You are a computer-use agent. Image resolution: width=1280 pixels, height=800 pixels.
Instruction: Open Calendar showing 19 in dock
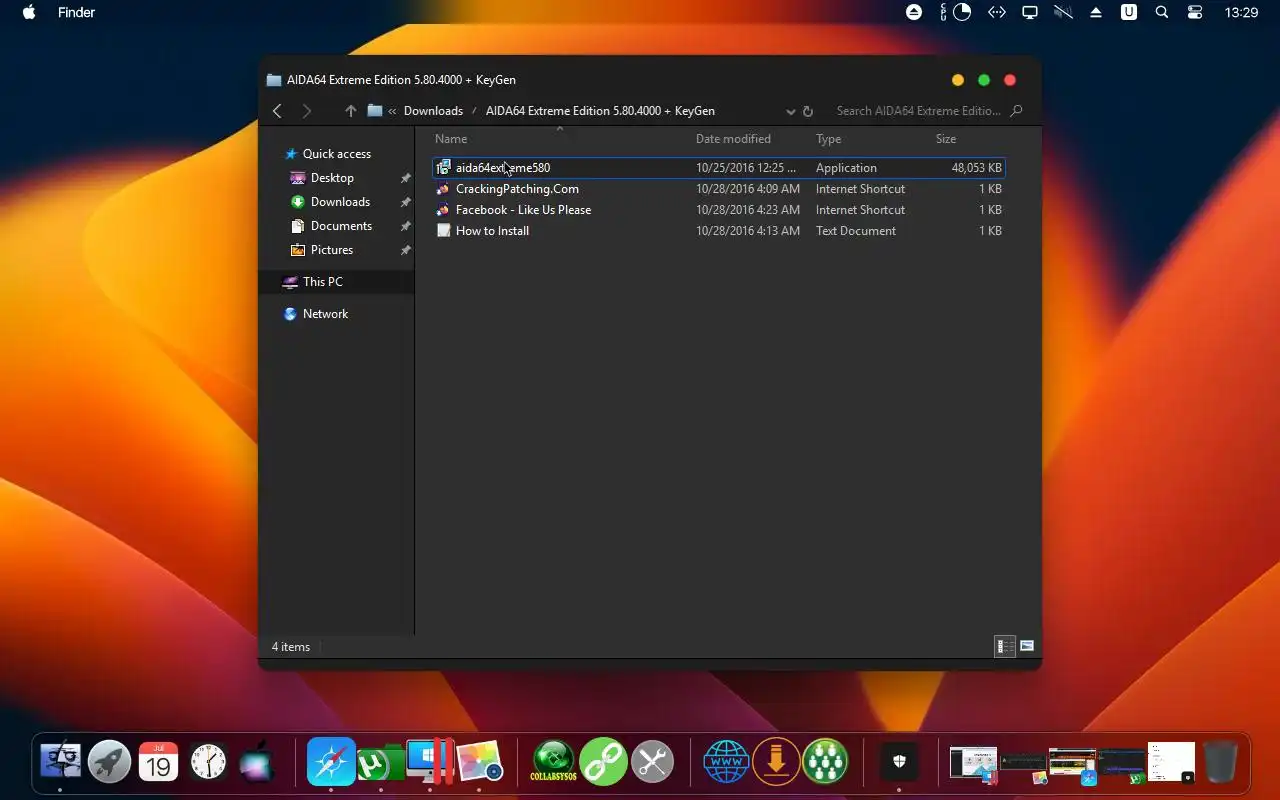pyautogui.click(x=158, y=763)
